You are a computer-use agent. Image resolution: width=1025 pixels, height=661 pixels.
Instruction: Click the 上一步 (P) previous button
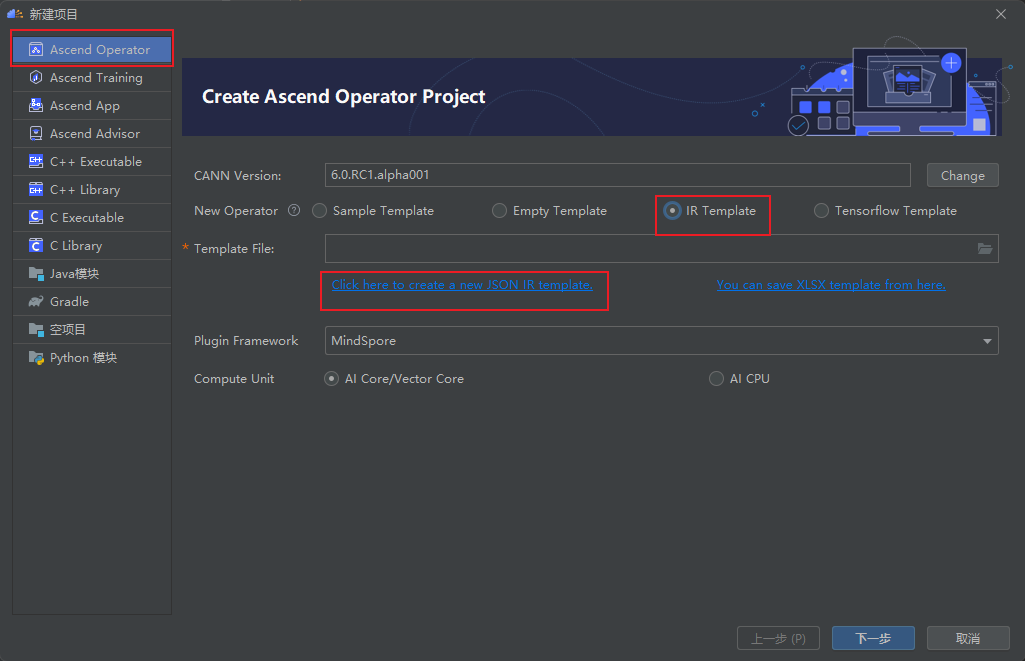(x=778, y=638)
